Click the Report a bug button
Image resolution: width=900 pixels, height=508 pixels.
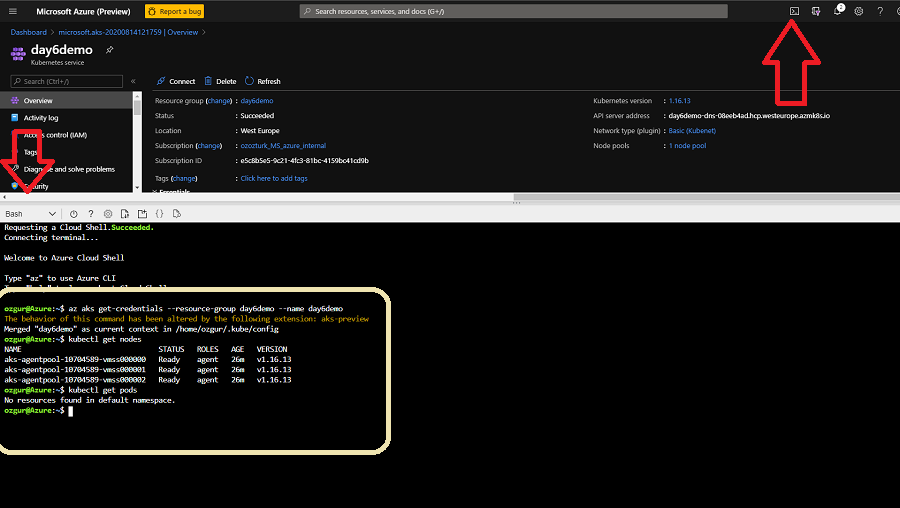click(175, 11)
